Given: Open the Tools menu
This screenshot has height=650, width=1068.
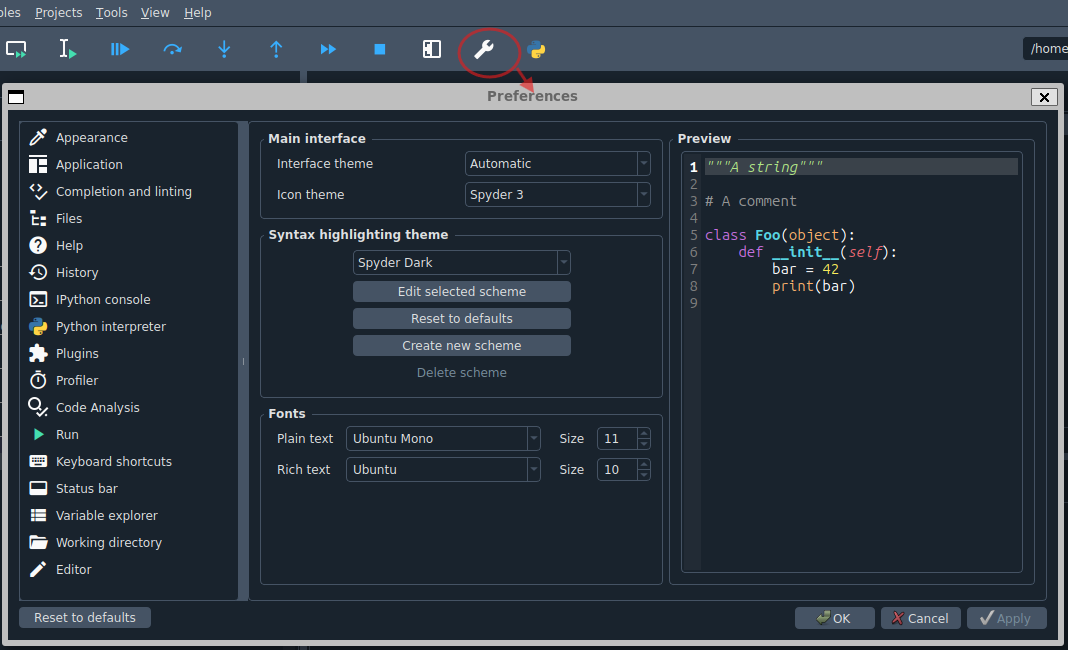Looking at the screenshot, I should click(x=111, y=13).
